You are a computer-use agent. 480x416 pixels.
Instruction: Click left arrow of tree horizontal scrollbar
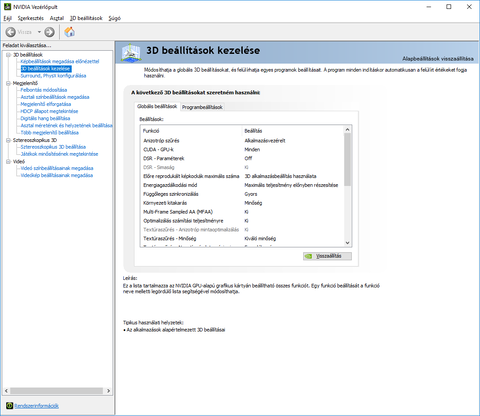click(6, 391)
